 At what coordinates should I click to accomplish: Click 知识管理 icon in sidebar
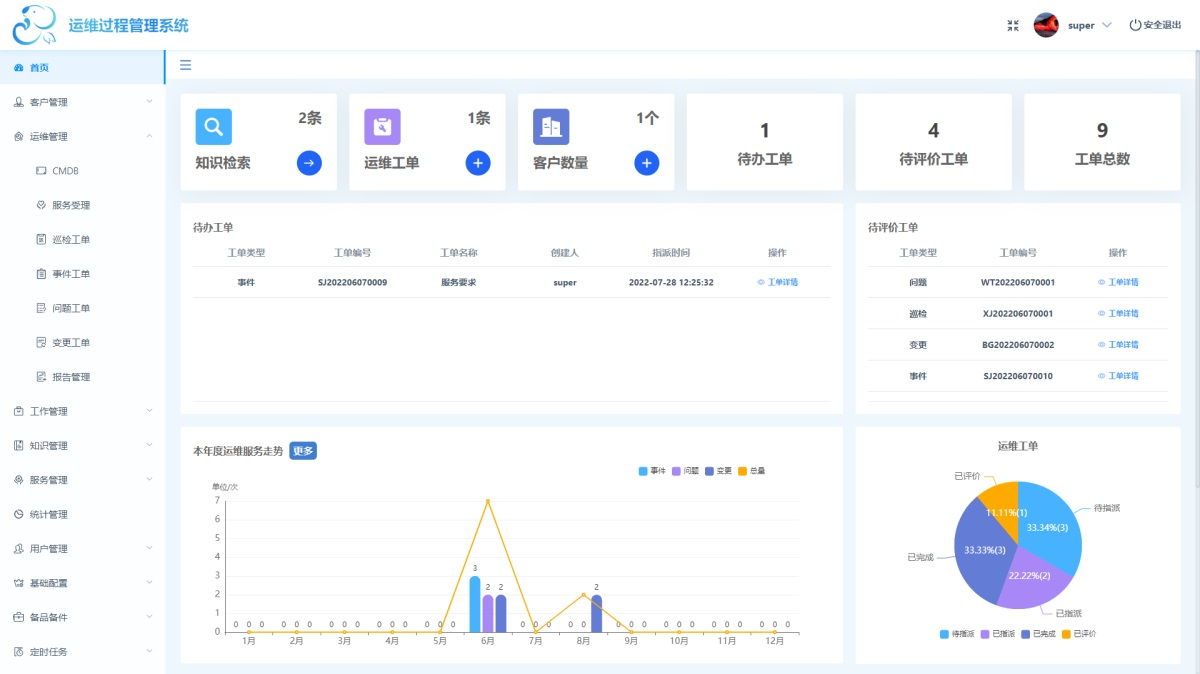19,445
